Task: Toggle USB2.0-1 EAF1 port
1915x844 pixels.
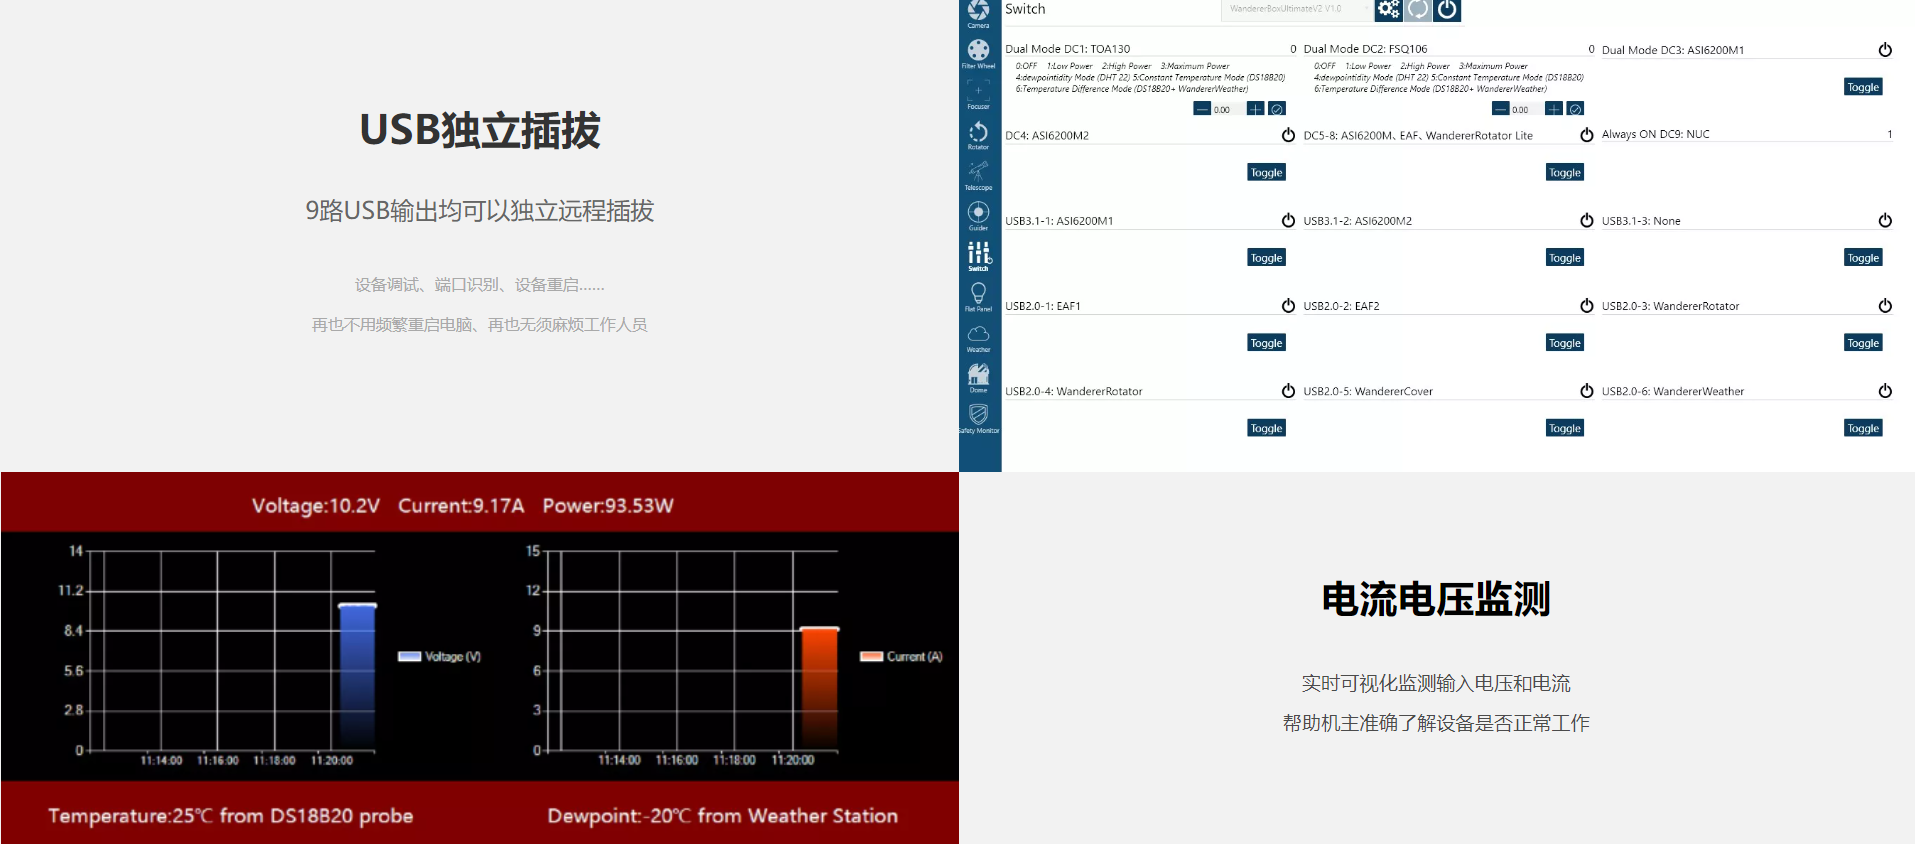Action: tap(1266, 343)
